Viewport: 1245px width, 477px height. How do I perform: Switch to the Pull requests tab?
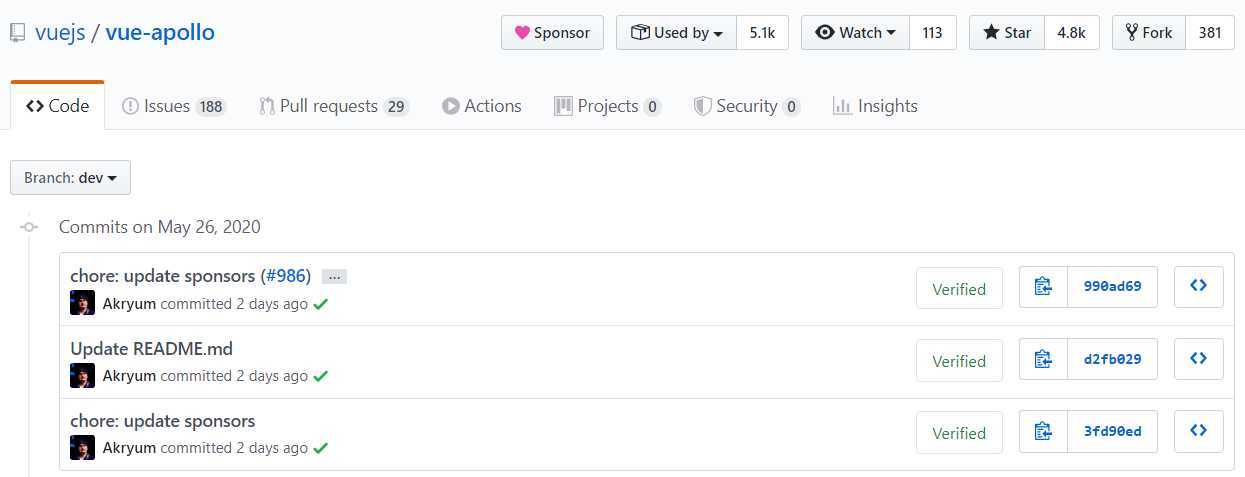(x=334, y=106)
